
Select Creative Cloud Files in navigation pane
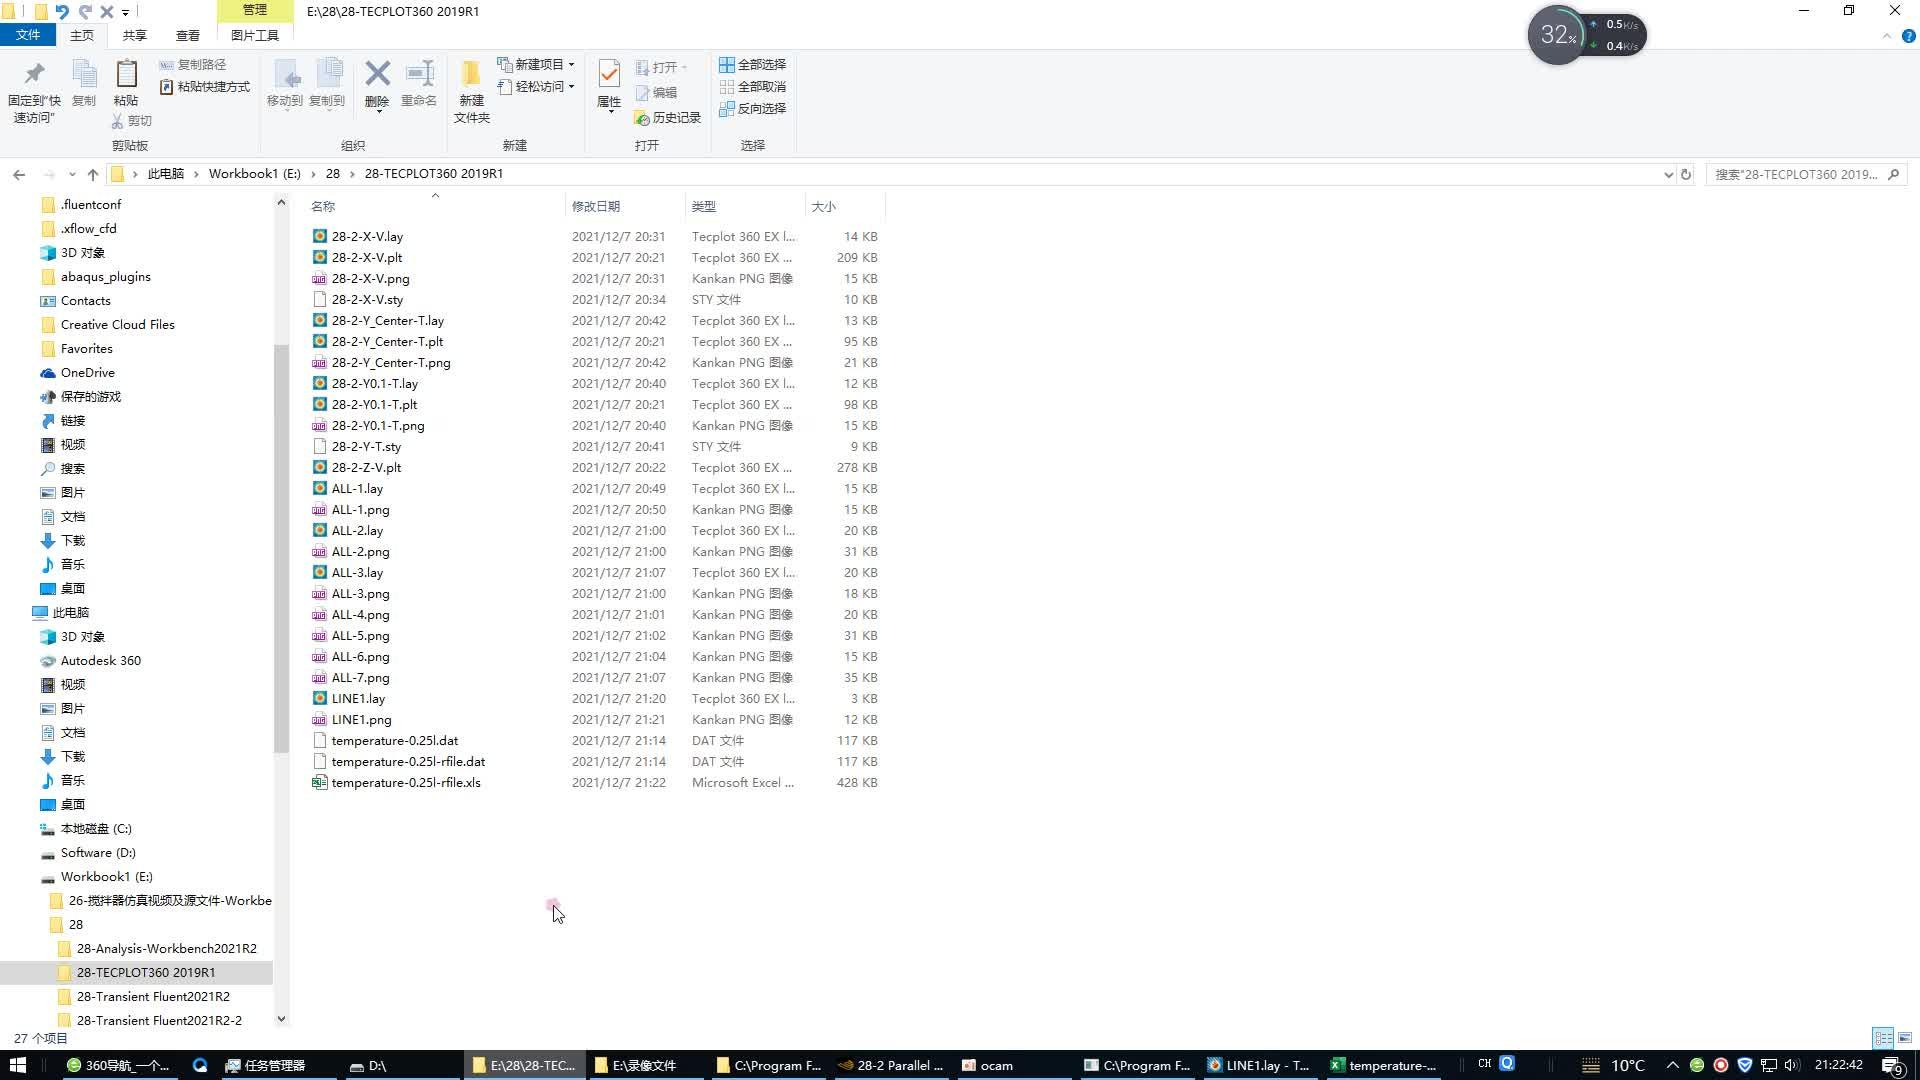[117, 325]
